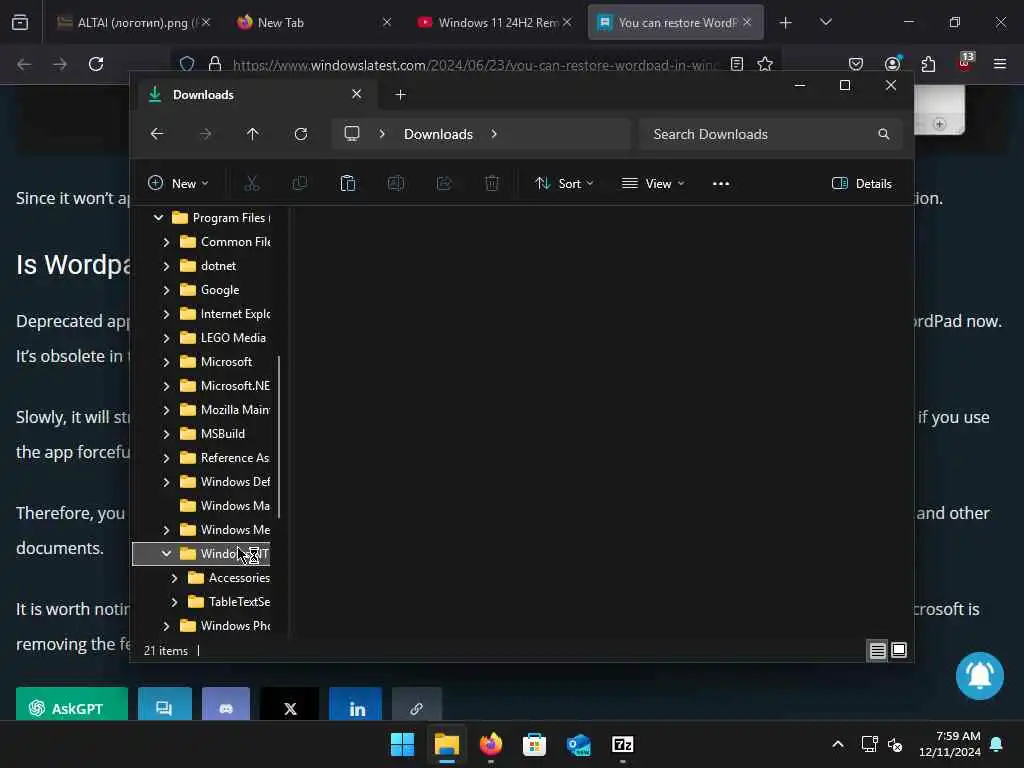Go back in File Explorer
This screenshot has width=1024, height=768.
(157, 134)
